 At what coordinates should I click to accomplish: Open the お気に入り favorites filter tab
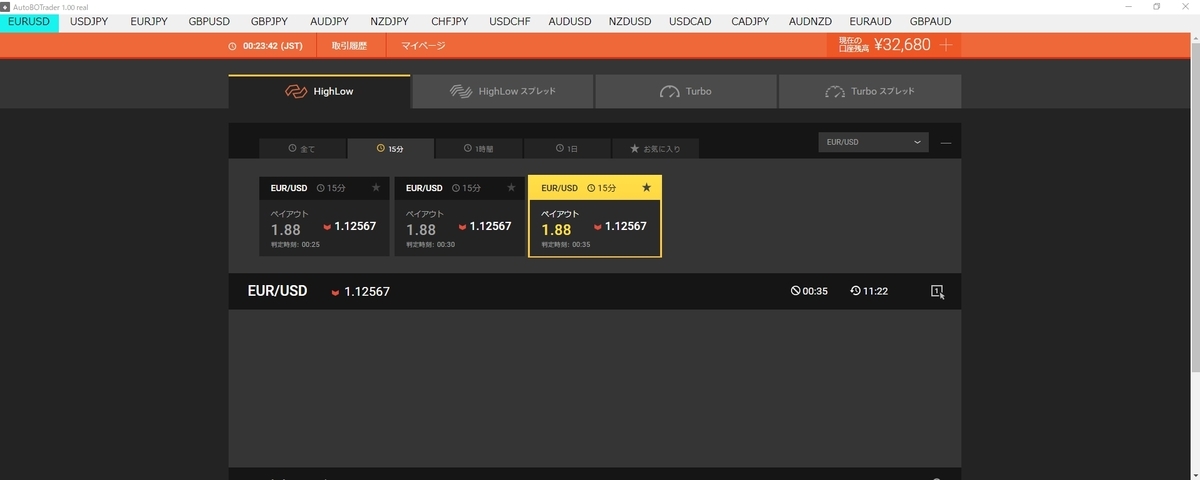pos(655,148)
